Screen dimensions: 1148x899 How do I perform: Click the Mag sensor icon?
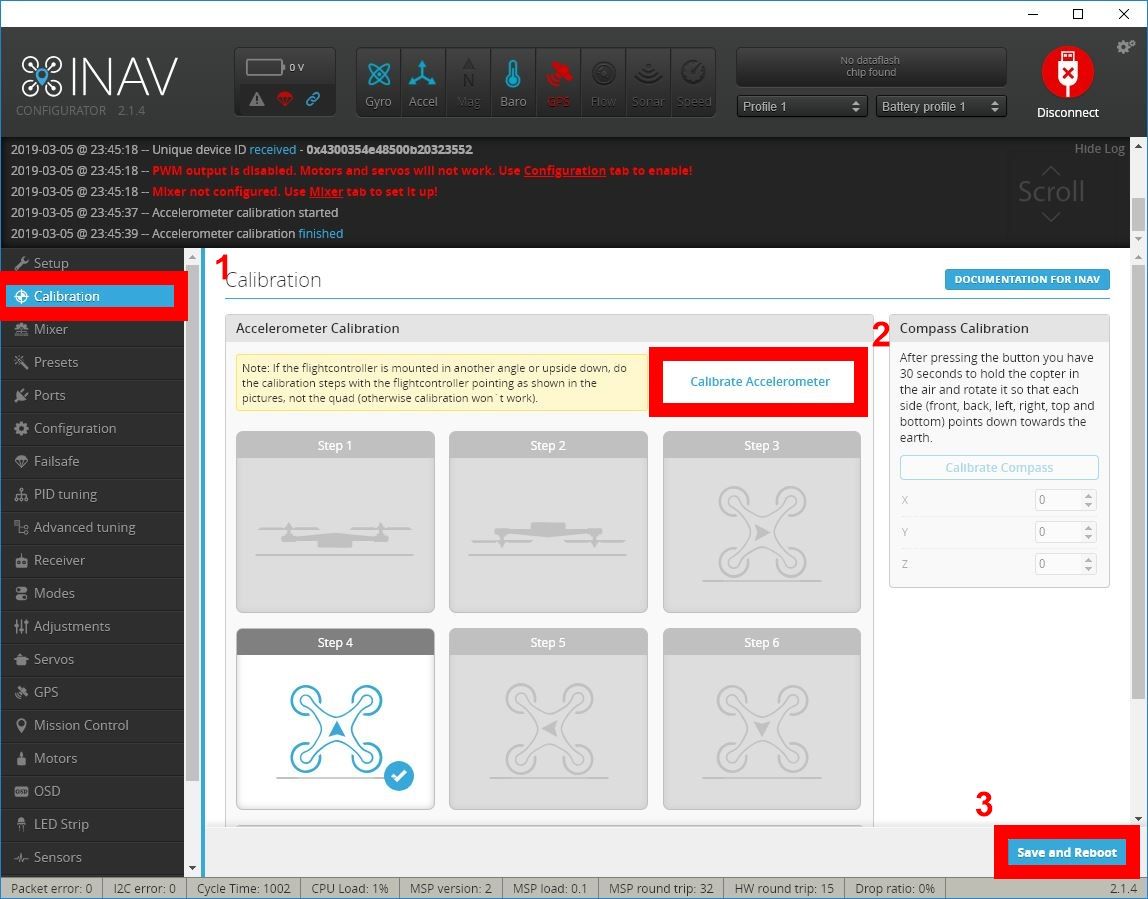coord(469,81)
